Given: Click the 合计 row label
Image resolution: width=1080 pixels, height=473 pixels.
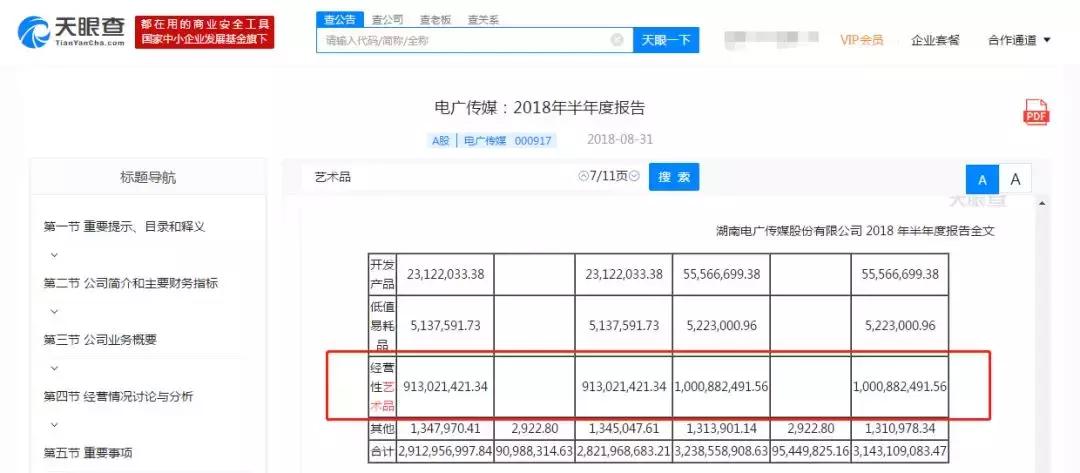Looking at the screenshot, I should (x=382, y=451).
